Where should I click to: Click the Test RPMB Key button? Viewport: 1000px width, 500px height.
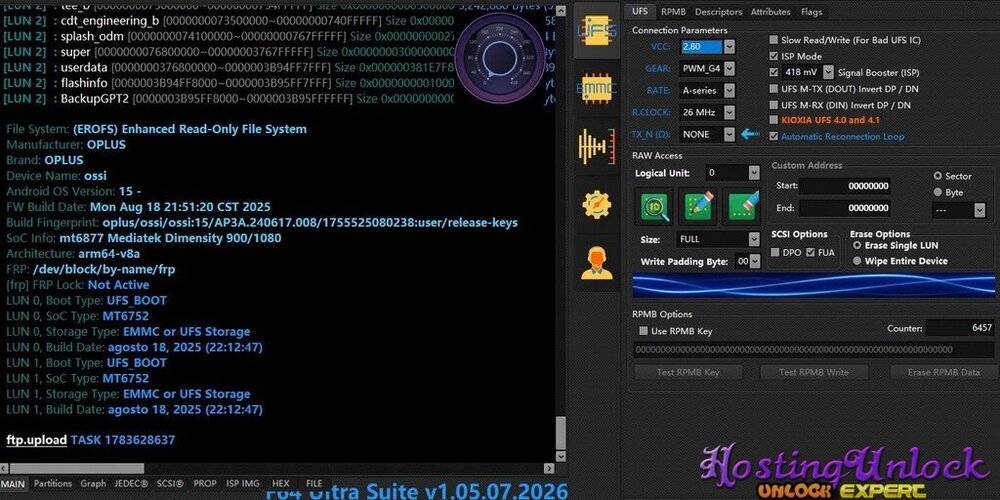pos(688,372)
